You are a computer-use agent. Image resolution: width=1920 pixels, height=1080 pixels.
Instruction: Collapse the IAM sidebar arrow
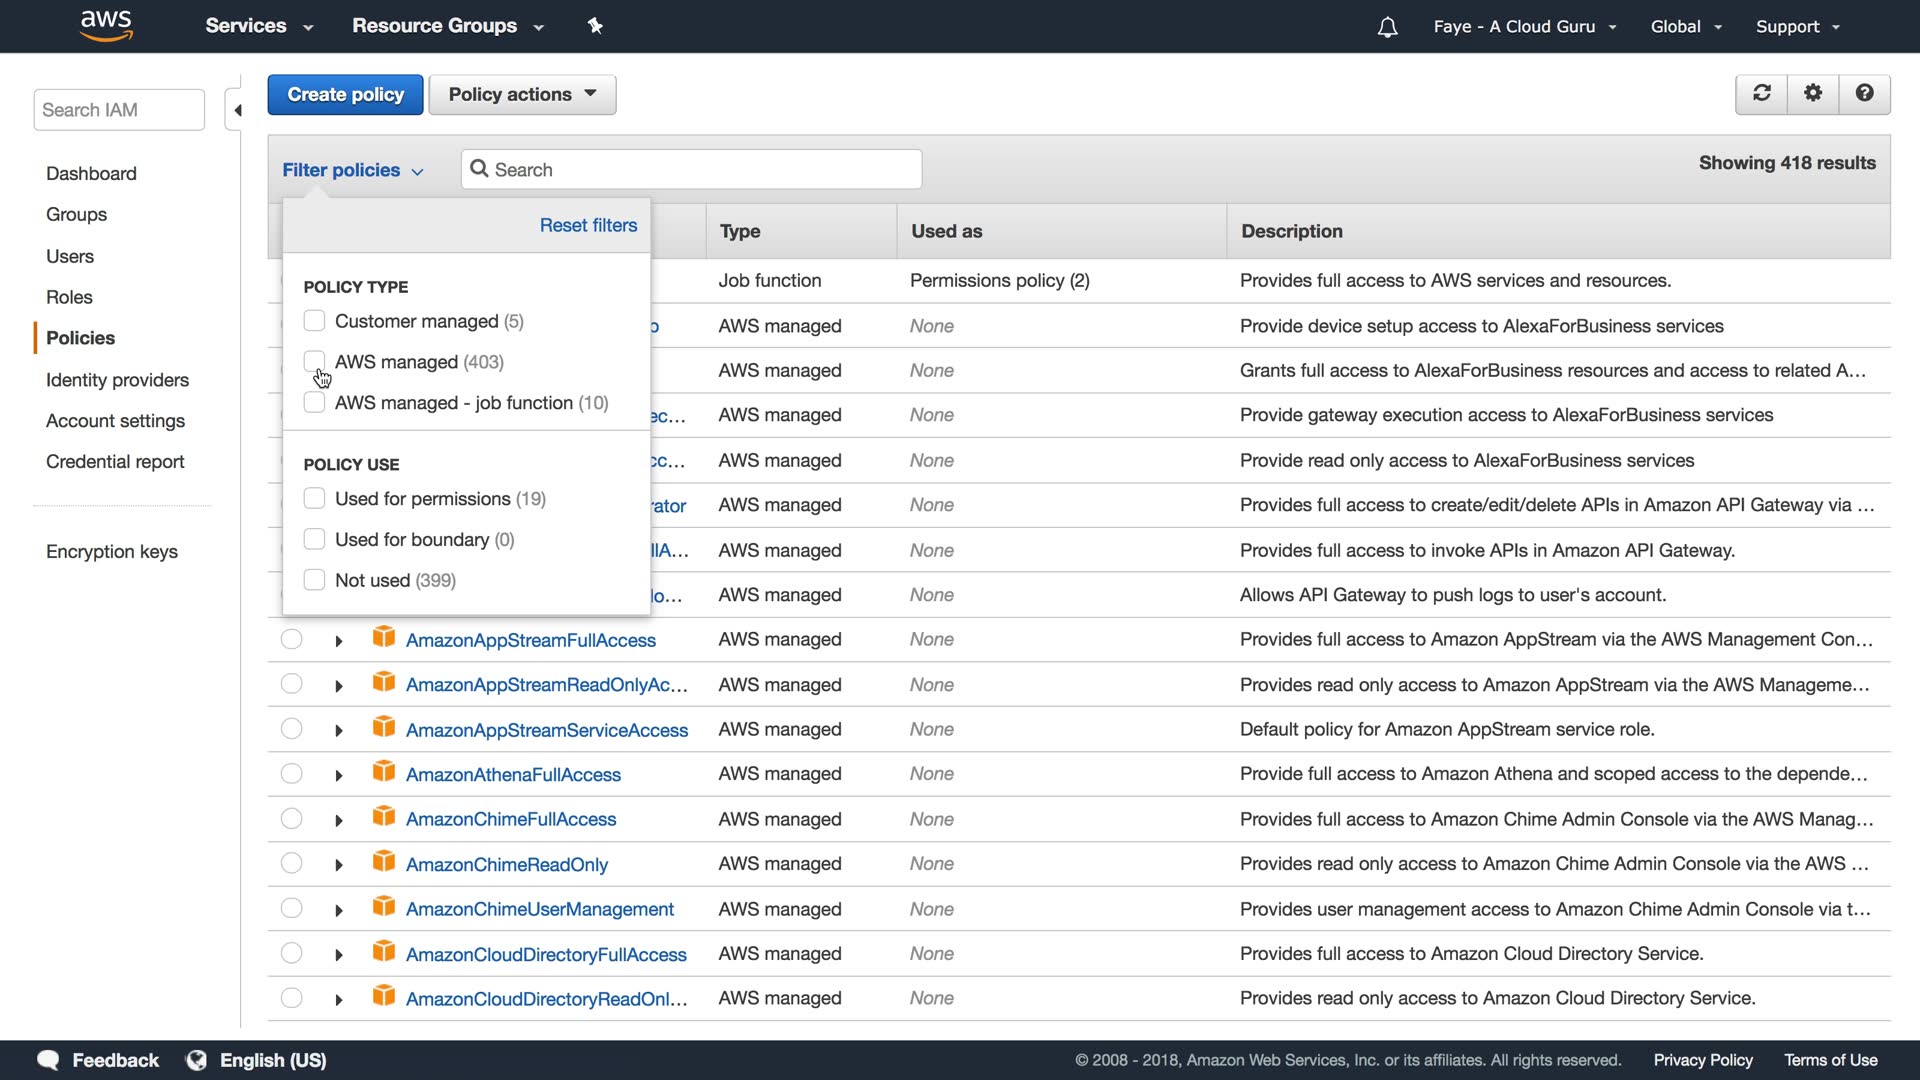tap(237, 110)
